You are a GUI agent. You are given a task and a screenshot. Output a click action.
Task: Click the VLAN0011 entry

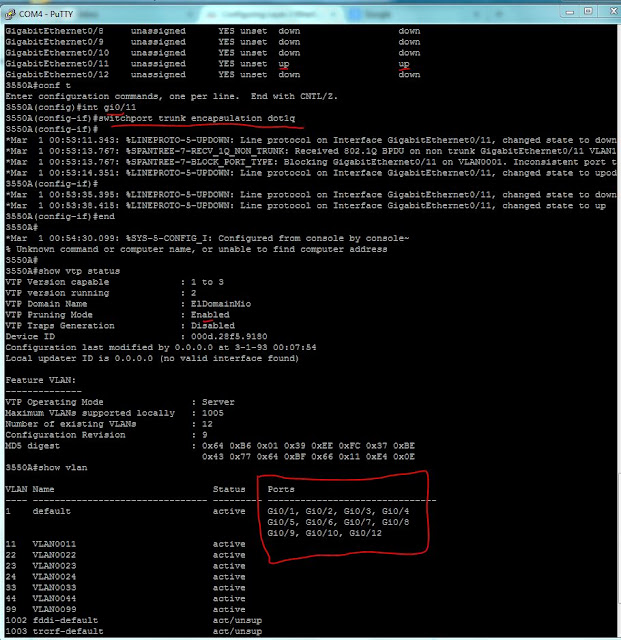54,544
